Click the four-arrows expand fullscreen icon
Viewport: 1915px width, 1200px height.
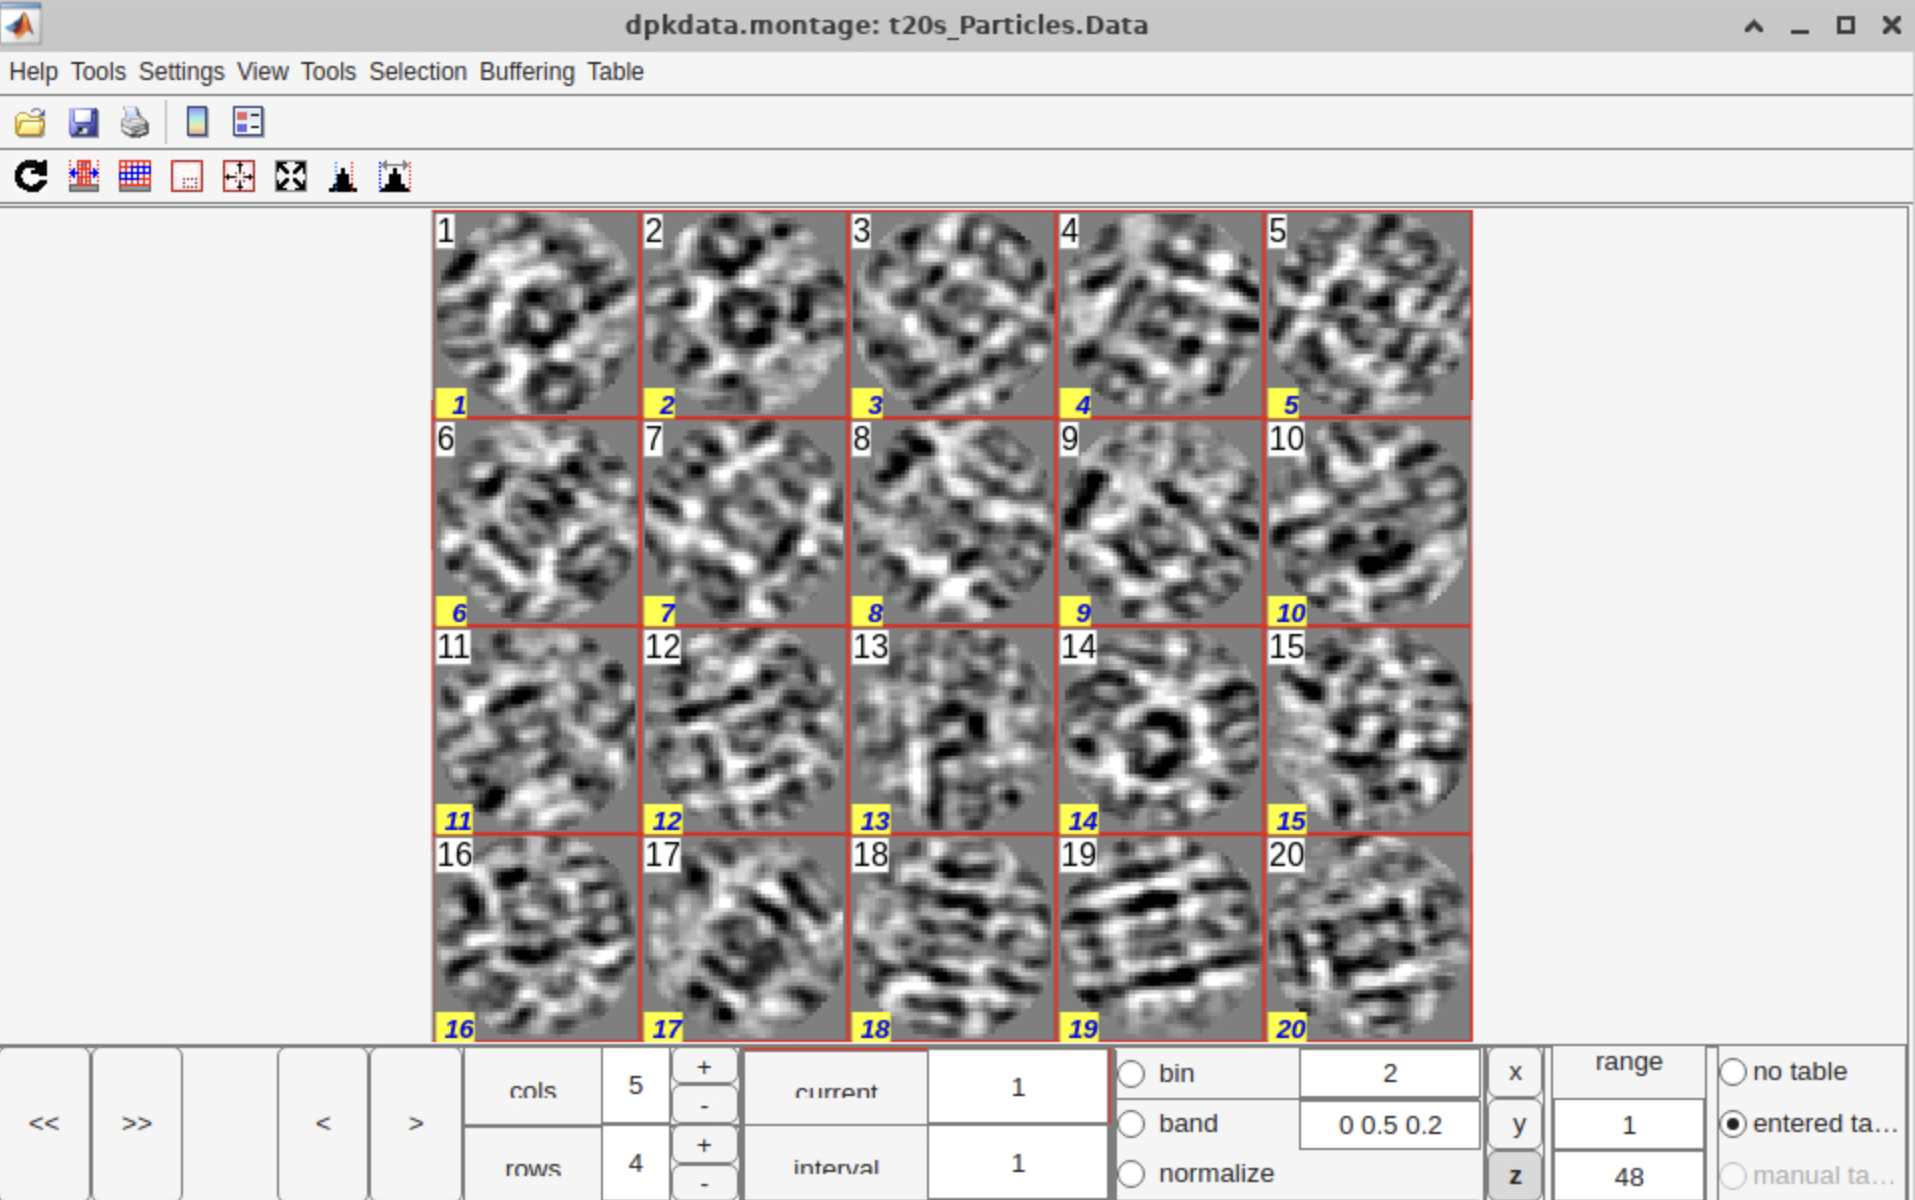tap(291, 177)
